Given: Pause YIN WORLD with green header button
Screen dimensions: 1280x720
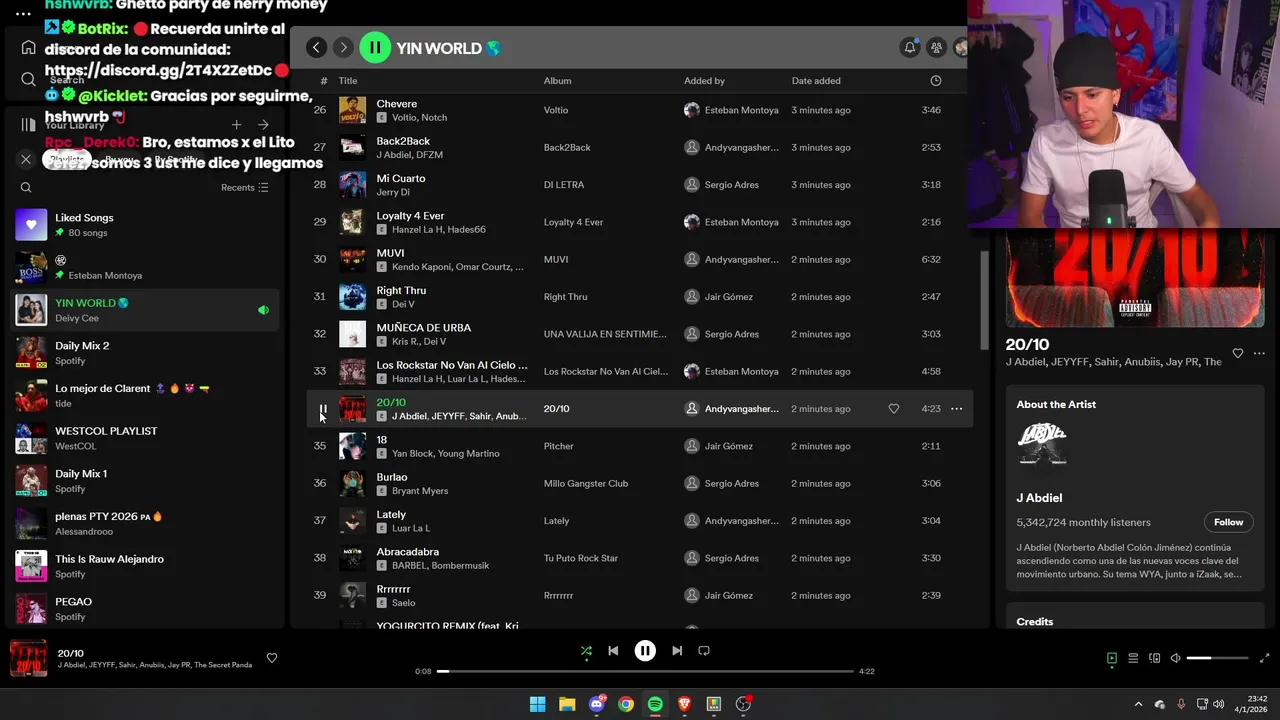Looking at the screenshot, I should click(375, 47).
